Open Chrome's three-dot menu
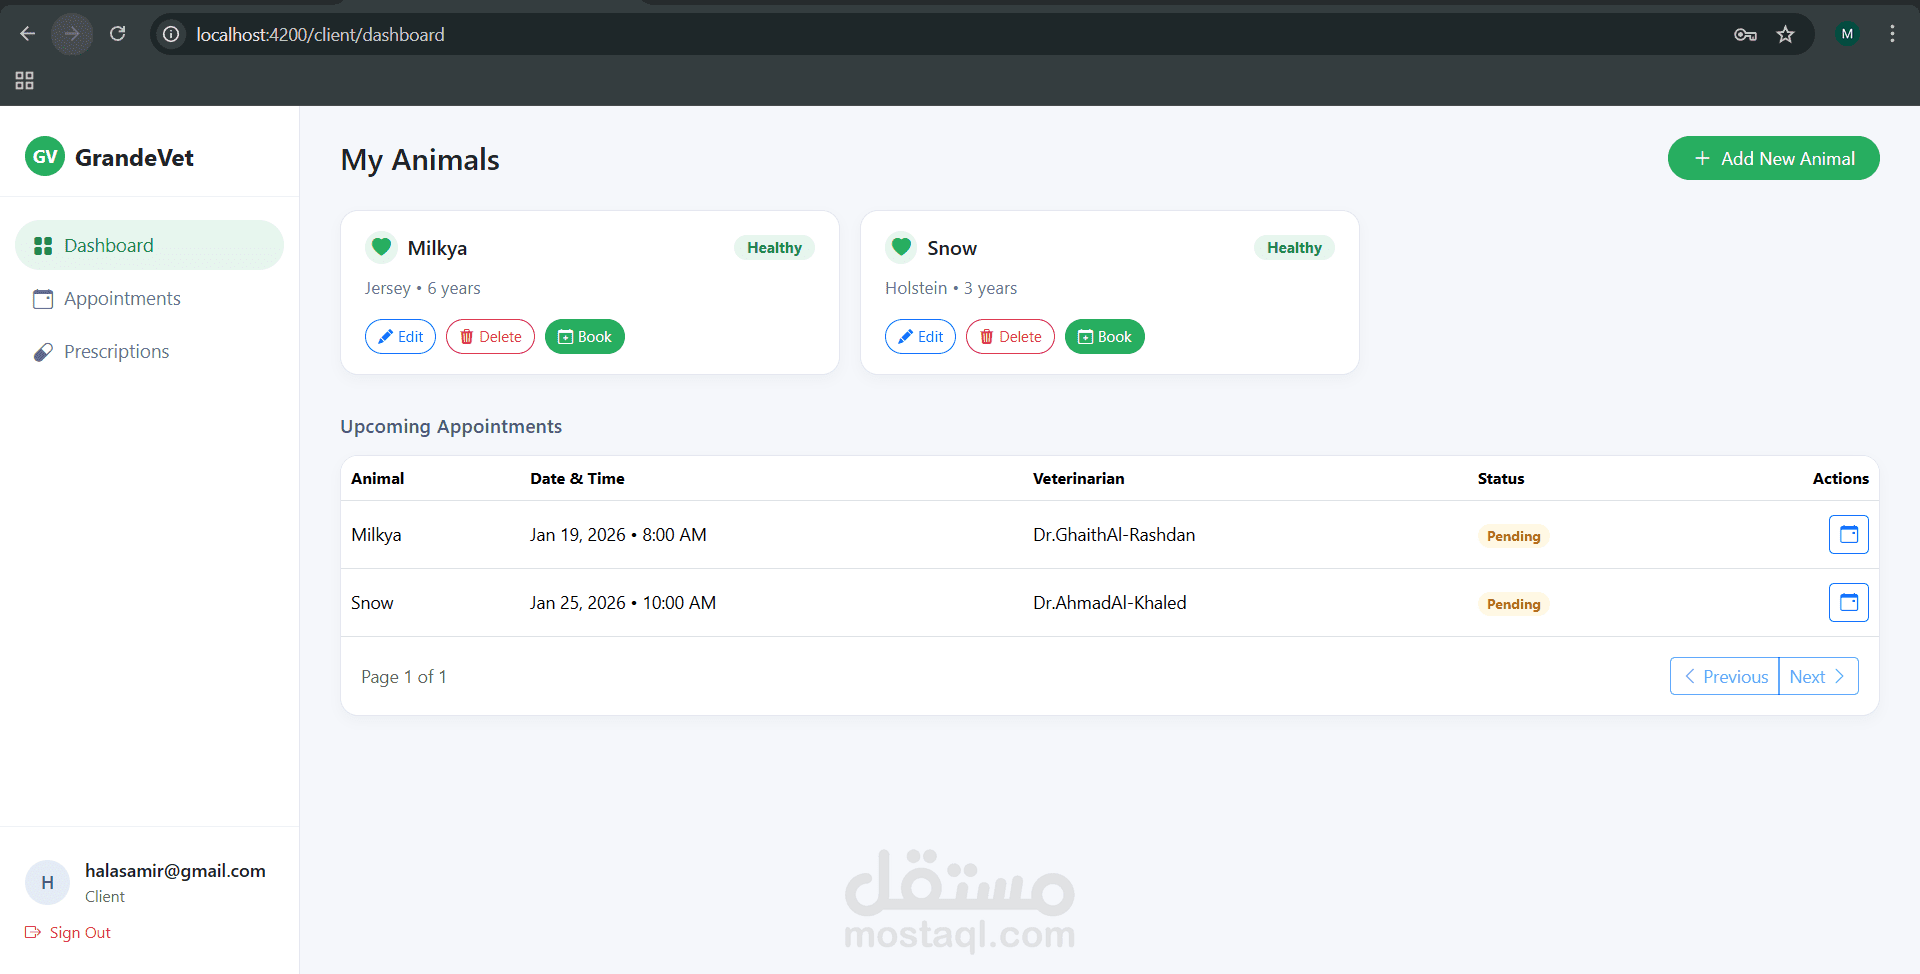 pyautogui.click(x=1892, y=34)
